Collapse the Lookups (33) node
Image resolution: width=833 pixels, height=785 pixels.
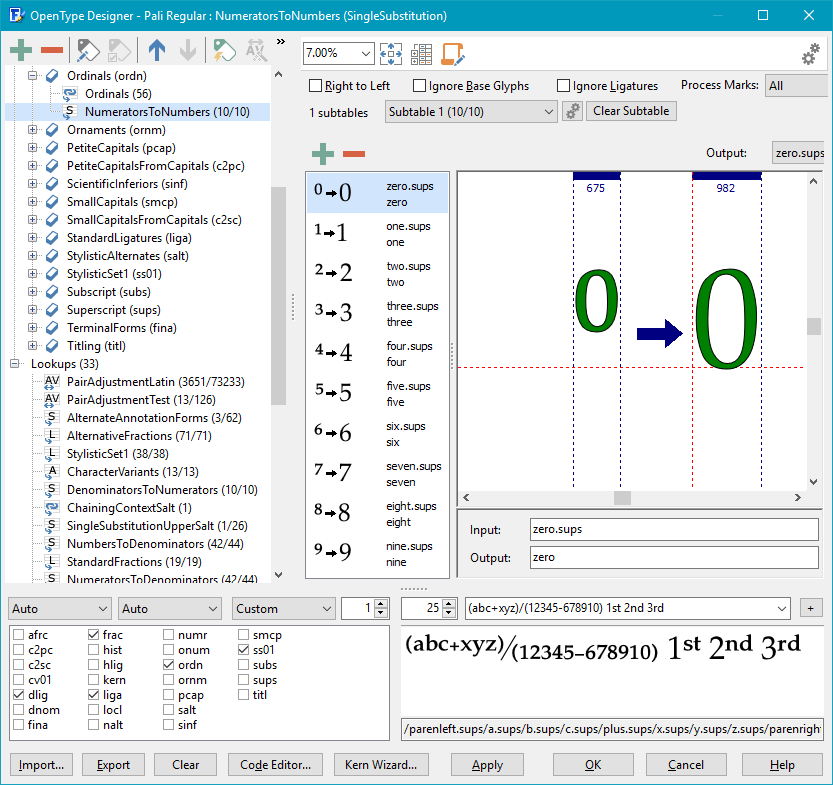[x=14, y=364]
